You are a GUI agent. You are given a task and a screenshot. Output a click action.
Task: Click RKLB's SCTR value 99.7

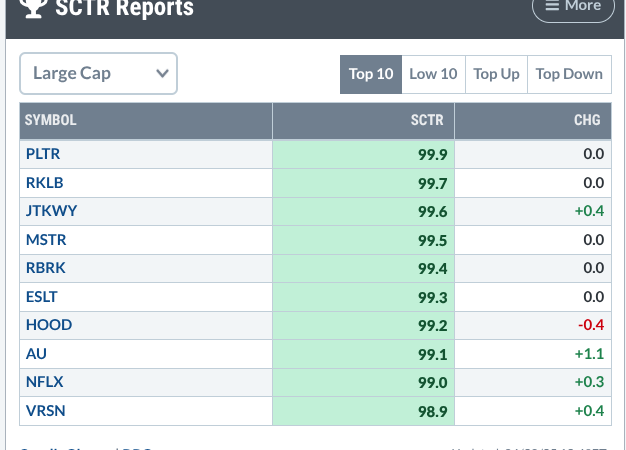432,184
